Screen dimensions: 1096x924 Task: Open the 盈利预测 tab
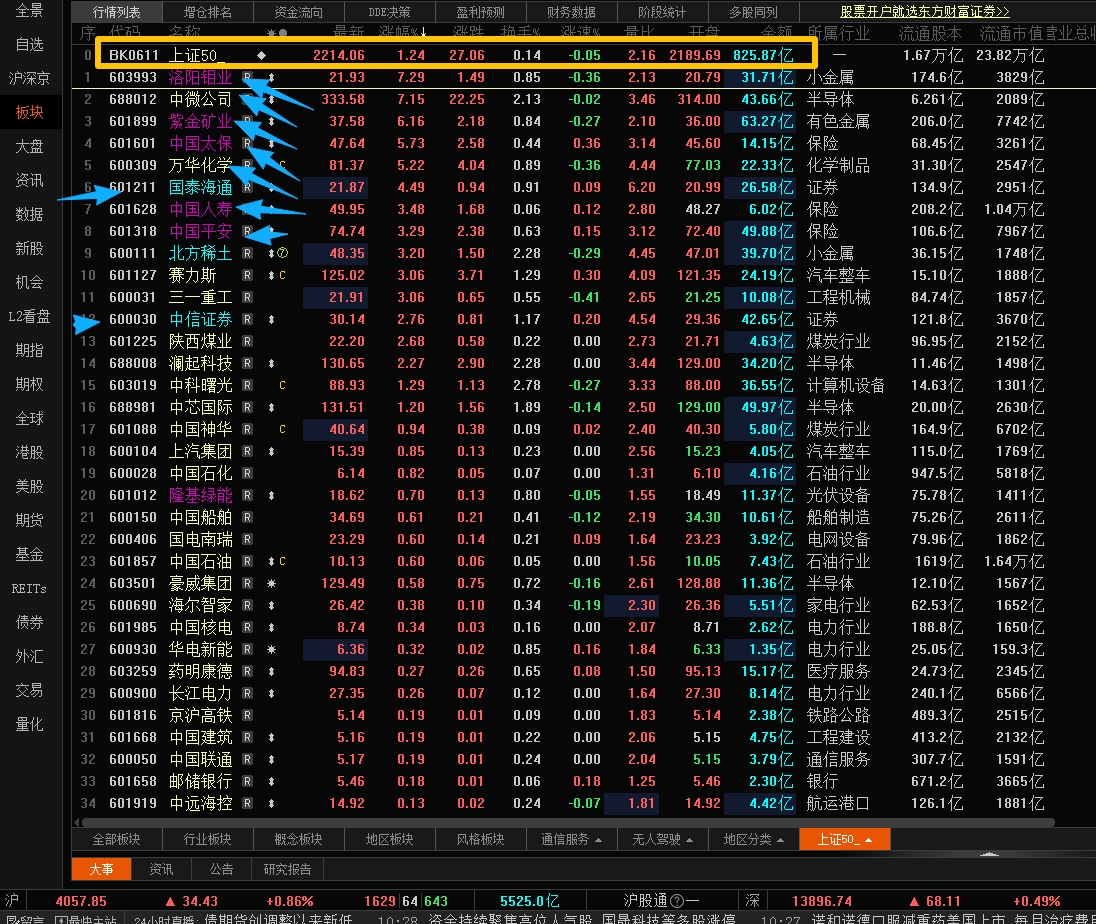point(480,12)
